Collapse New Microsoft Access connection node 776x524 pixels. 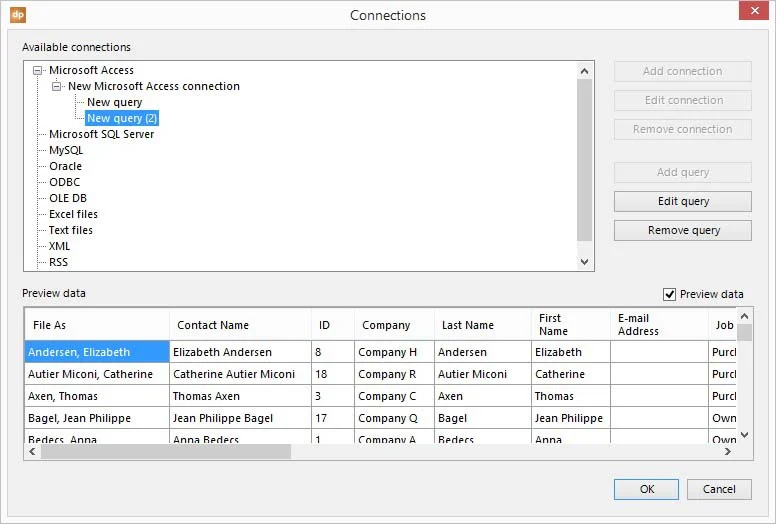click(56, 87)
